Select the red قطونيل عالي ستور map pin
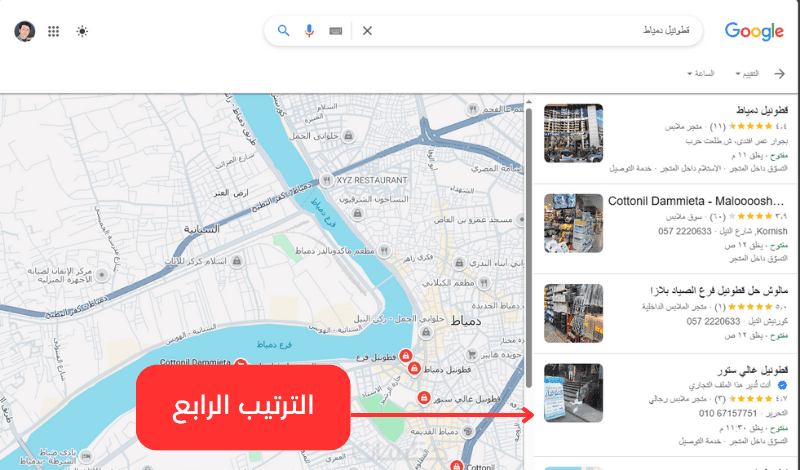800x470 pixels. pyautogui.click(x=423, y=397)
